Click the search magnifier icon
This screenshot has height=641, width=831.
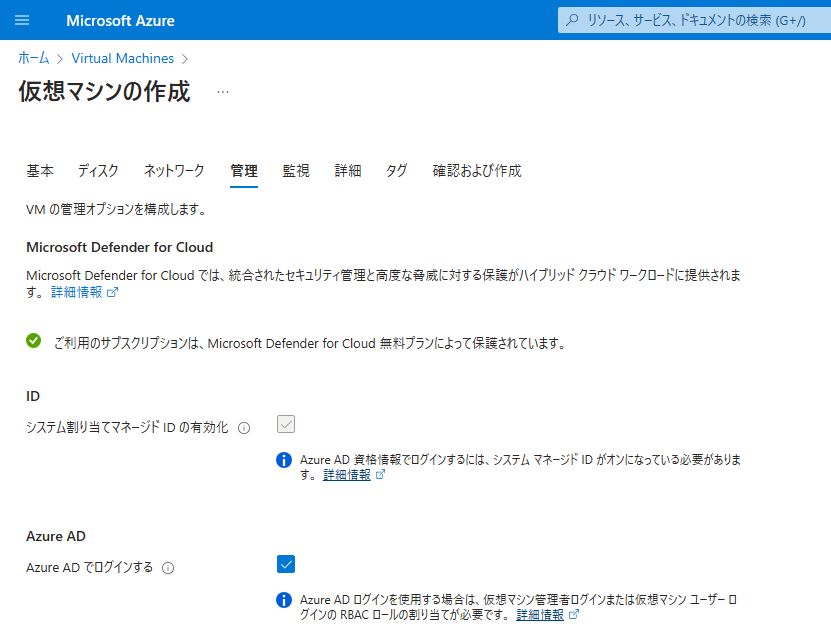coord(572,20)
